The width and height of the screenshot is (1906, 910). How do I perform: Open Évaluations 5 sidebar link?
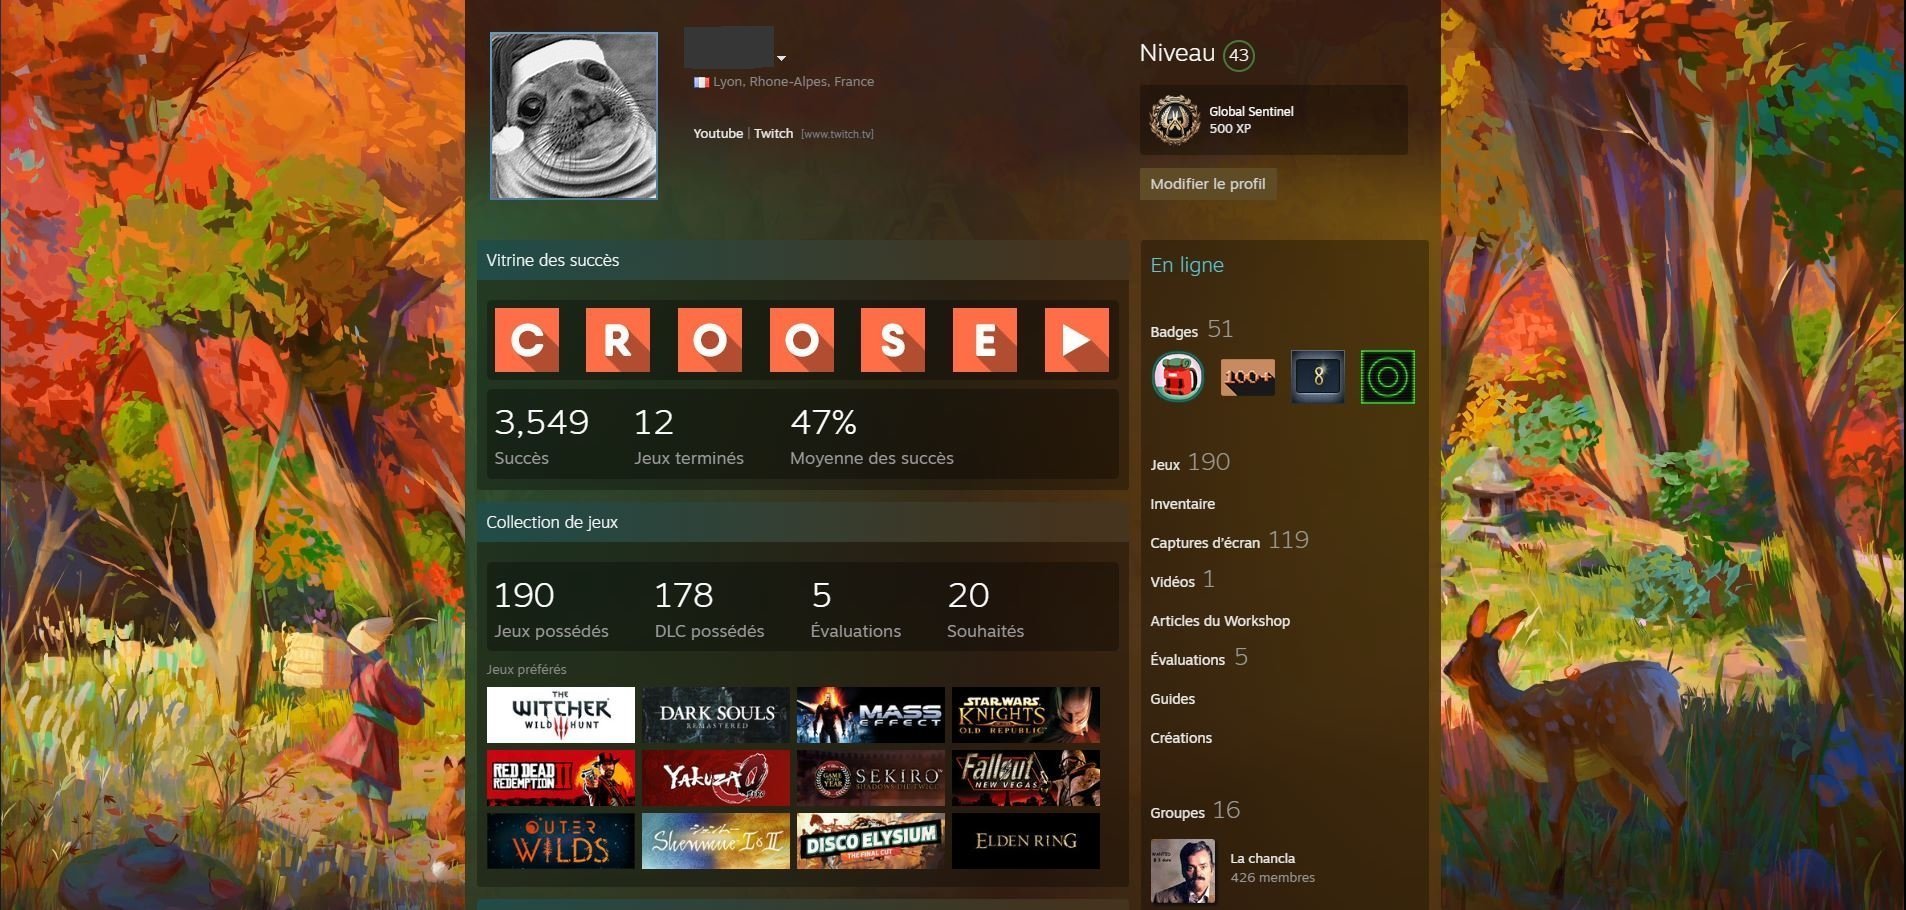point(1199,658)
